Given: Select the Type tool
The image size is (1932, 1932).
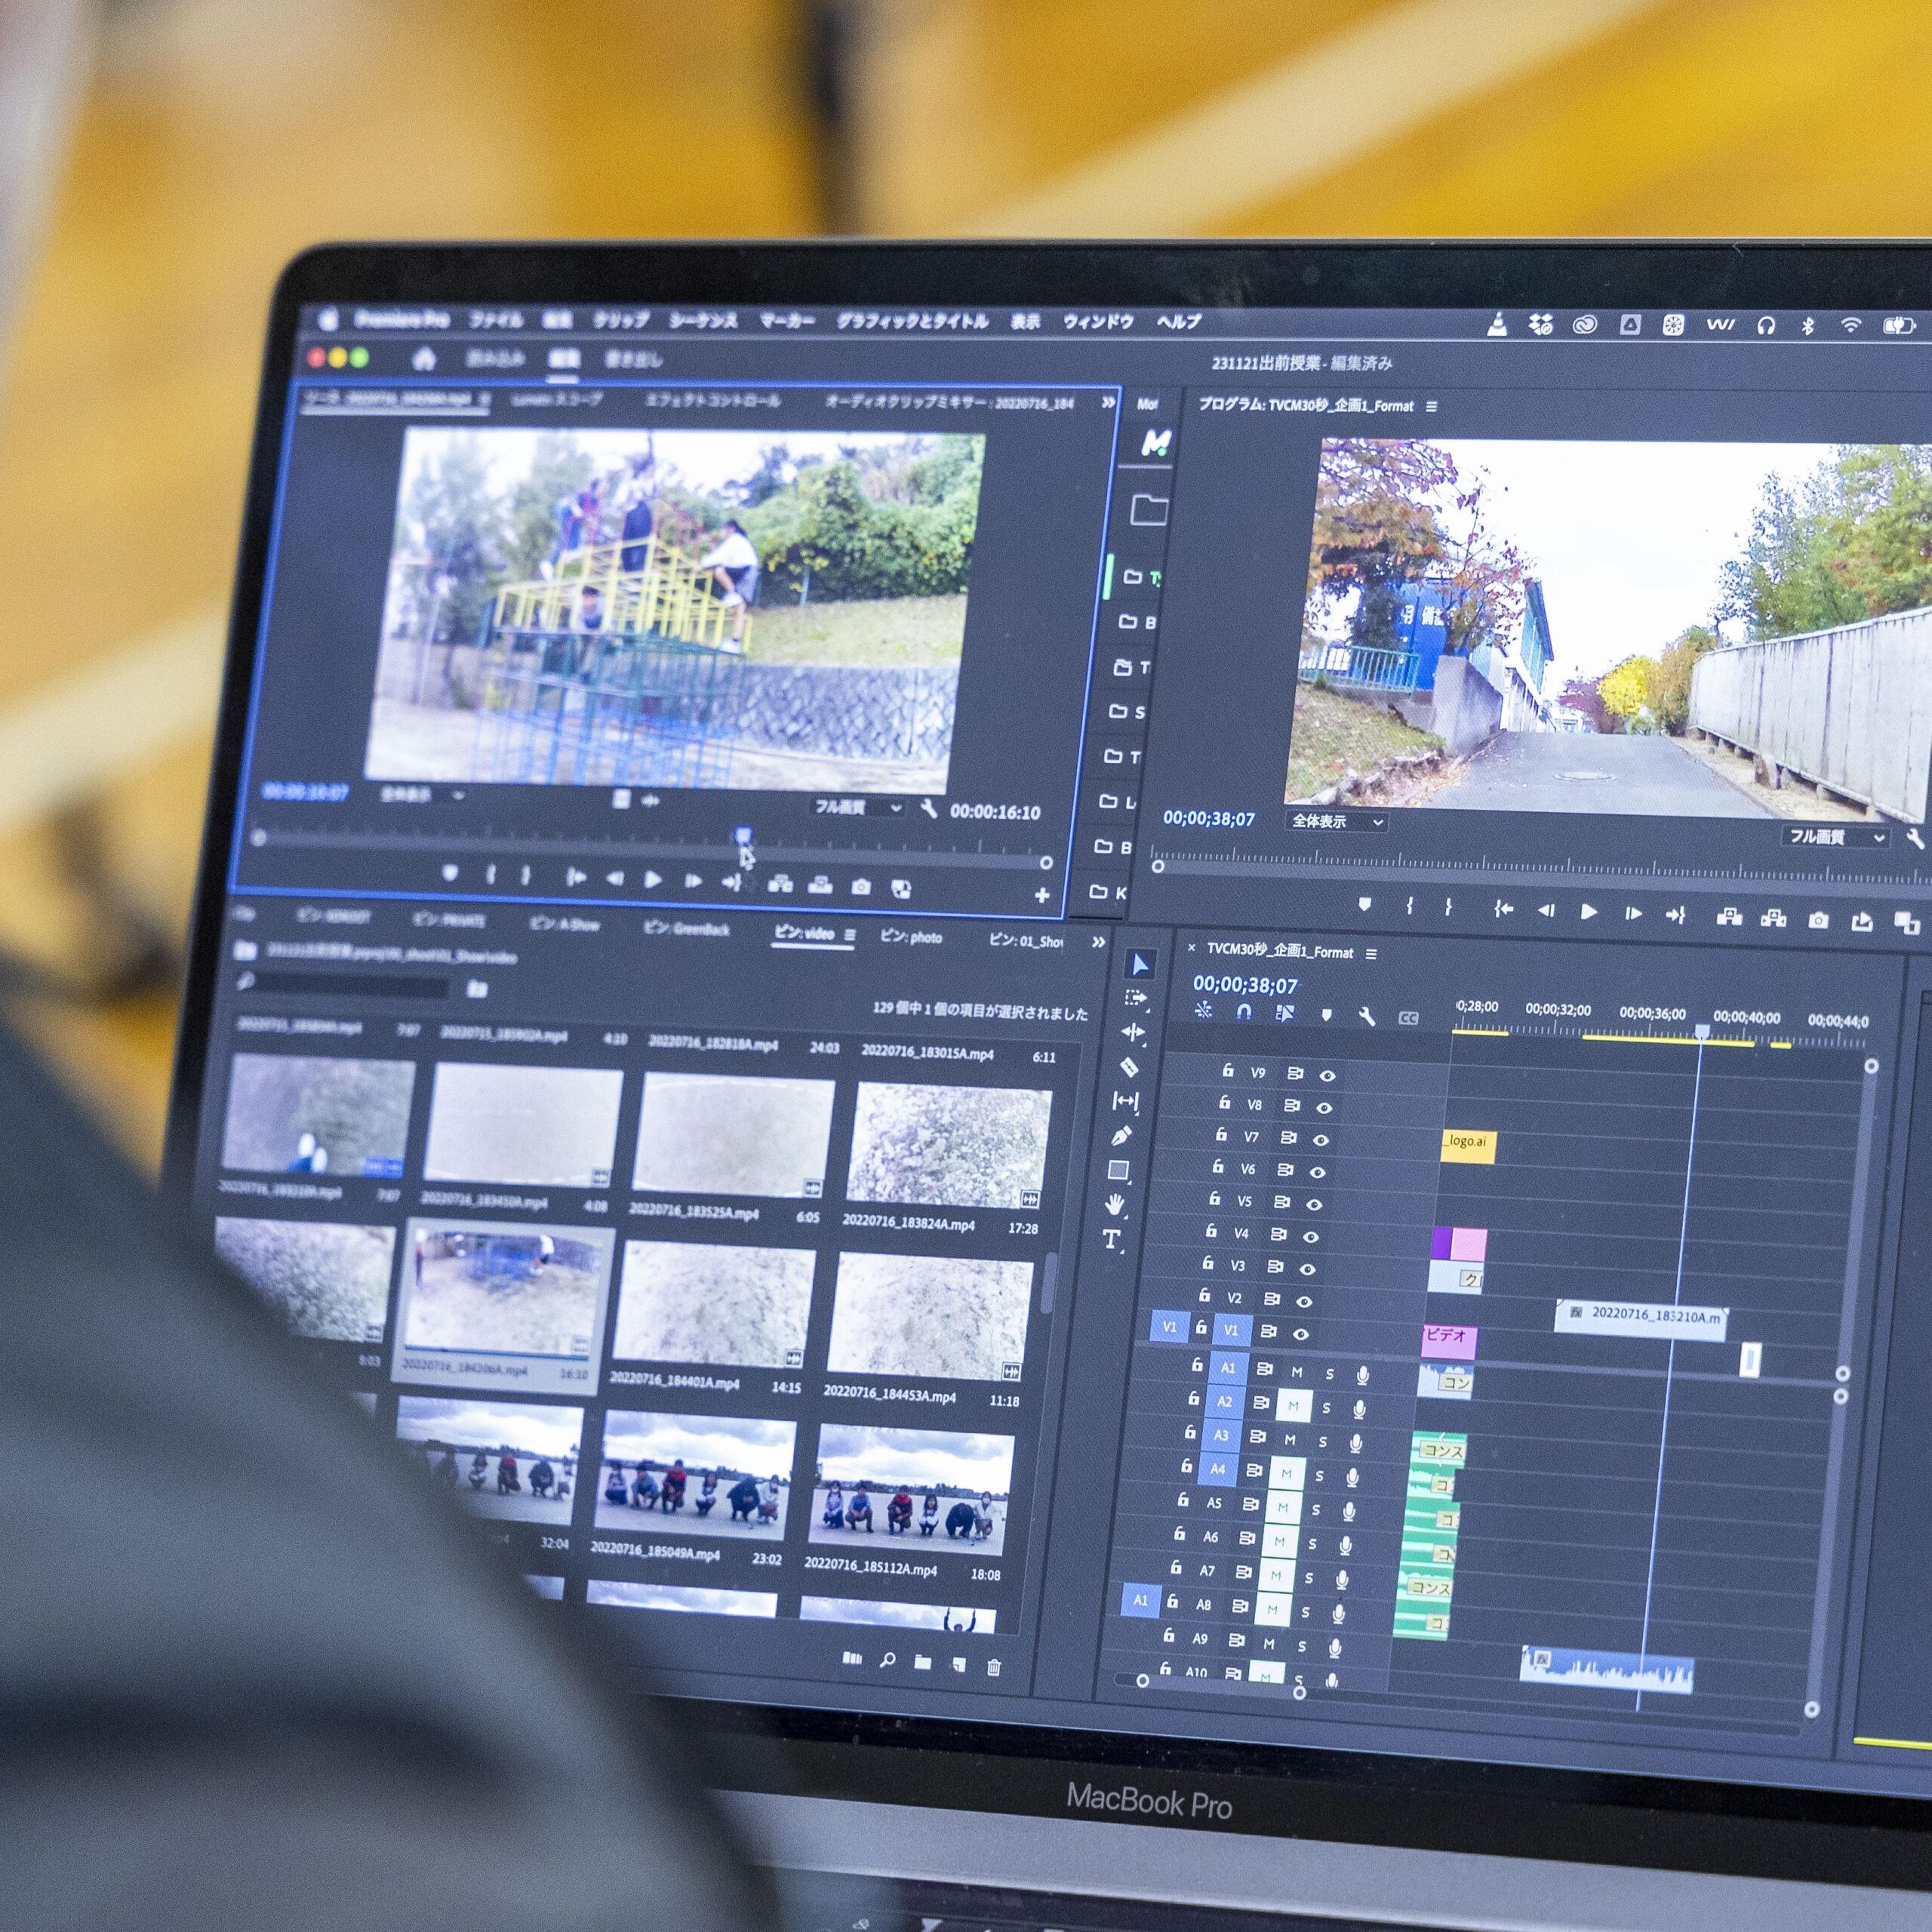Looking at the screenshot, I should click(x=1112, y=1240).
